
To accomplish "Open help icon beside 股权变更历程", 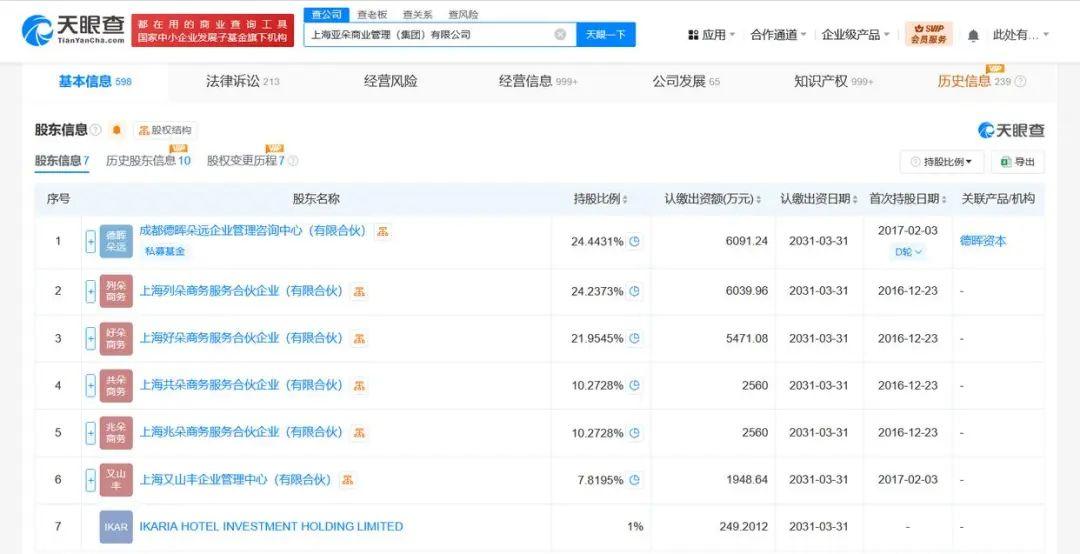I will [x=293, y=161].
